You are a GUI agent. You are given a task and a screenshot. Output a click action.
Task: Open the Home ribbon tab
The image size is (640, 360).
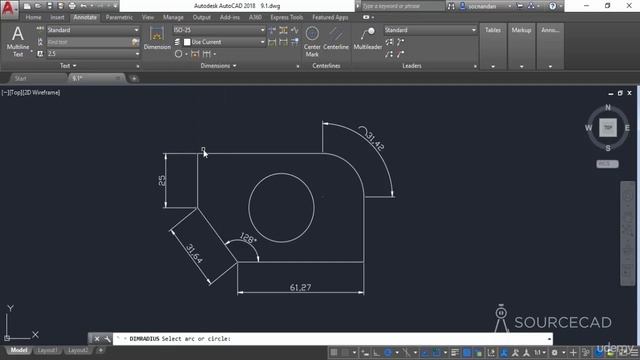[x=33, y=17]
